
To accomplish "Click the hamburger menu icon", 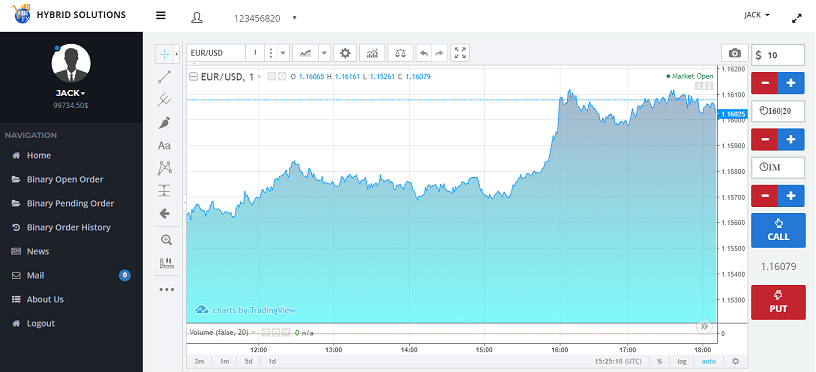I will [161, 16].
